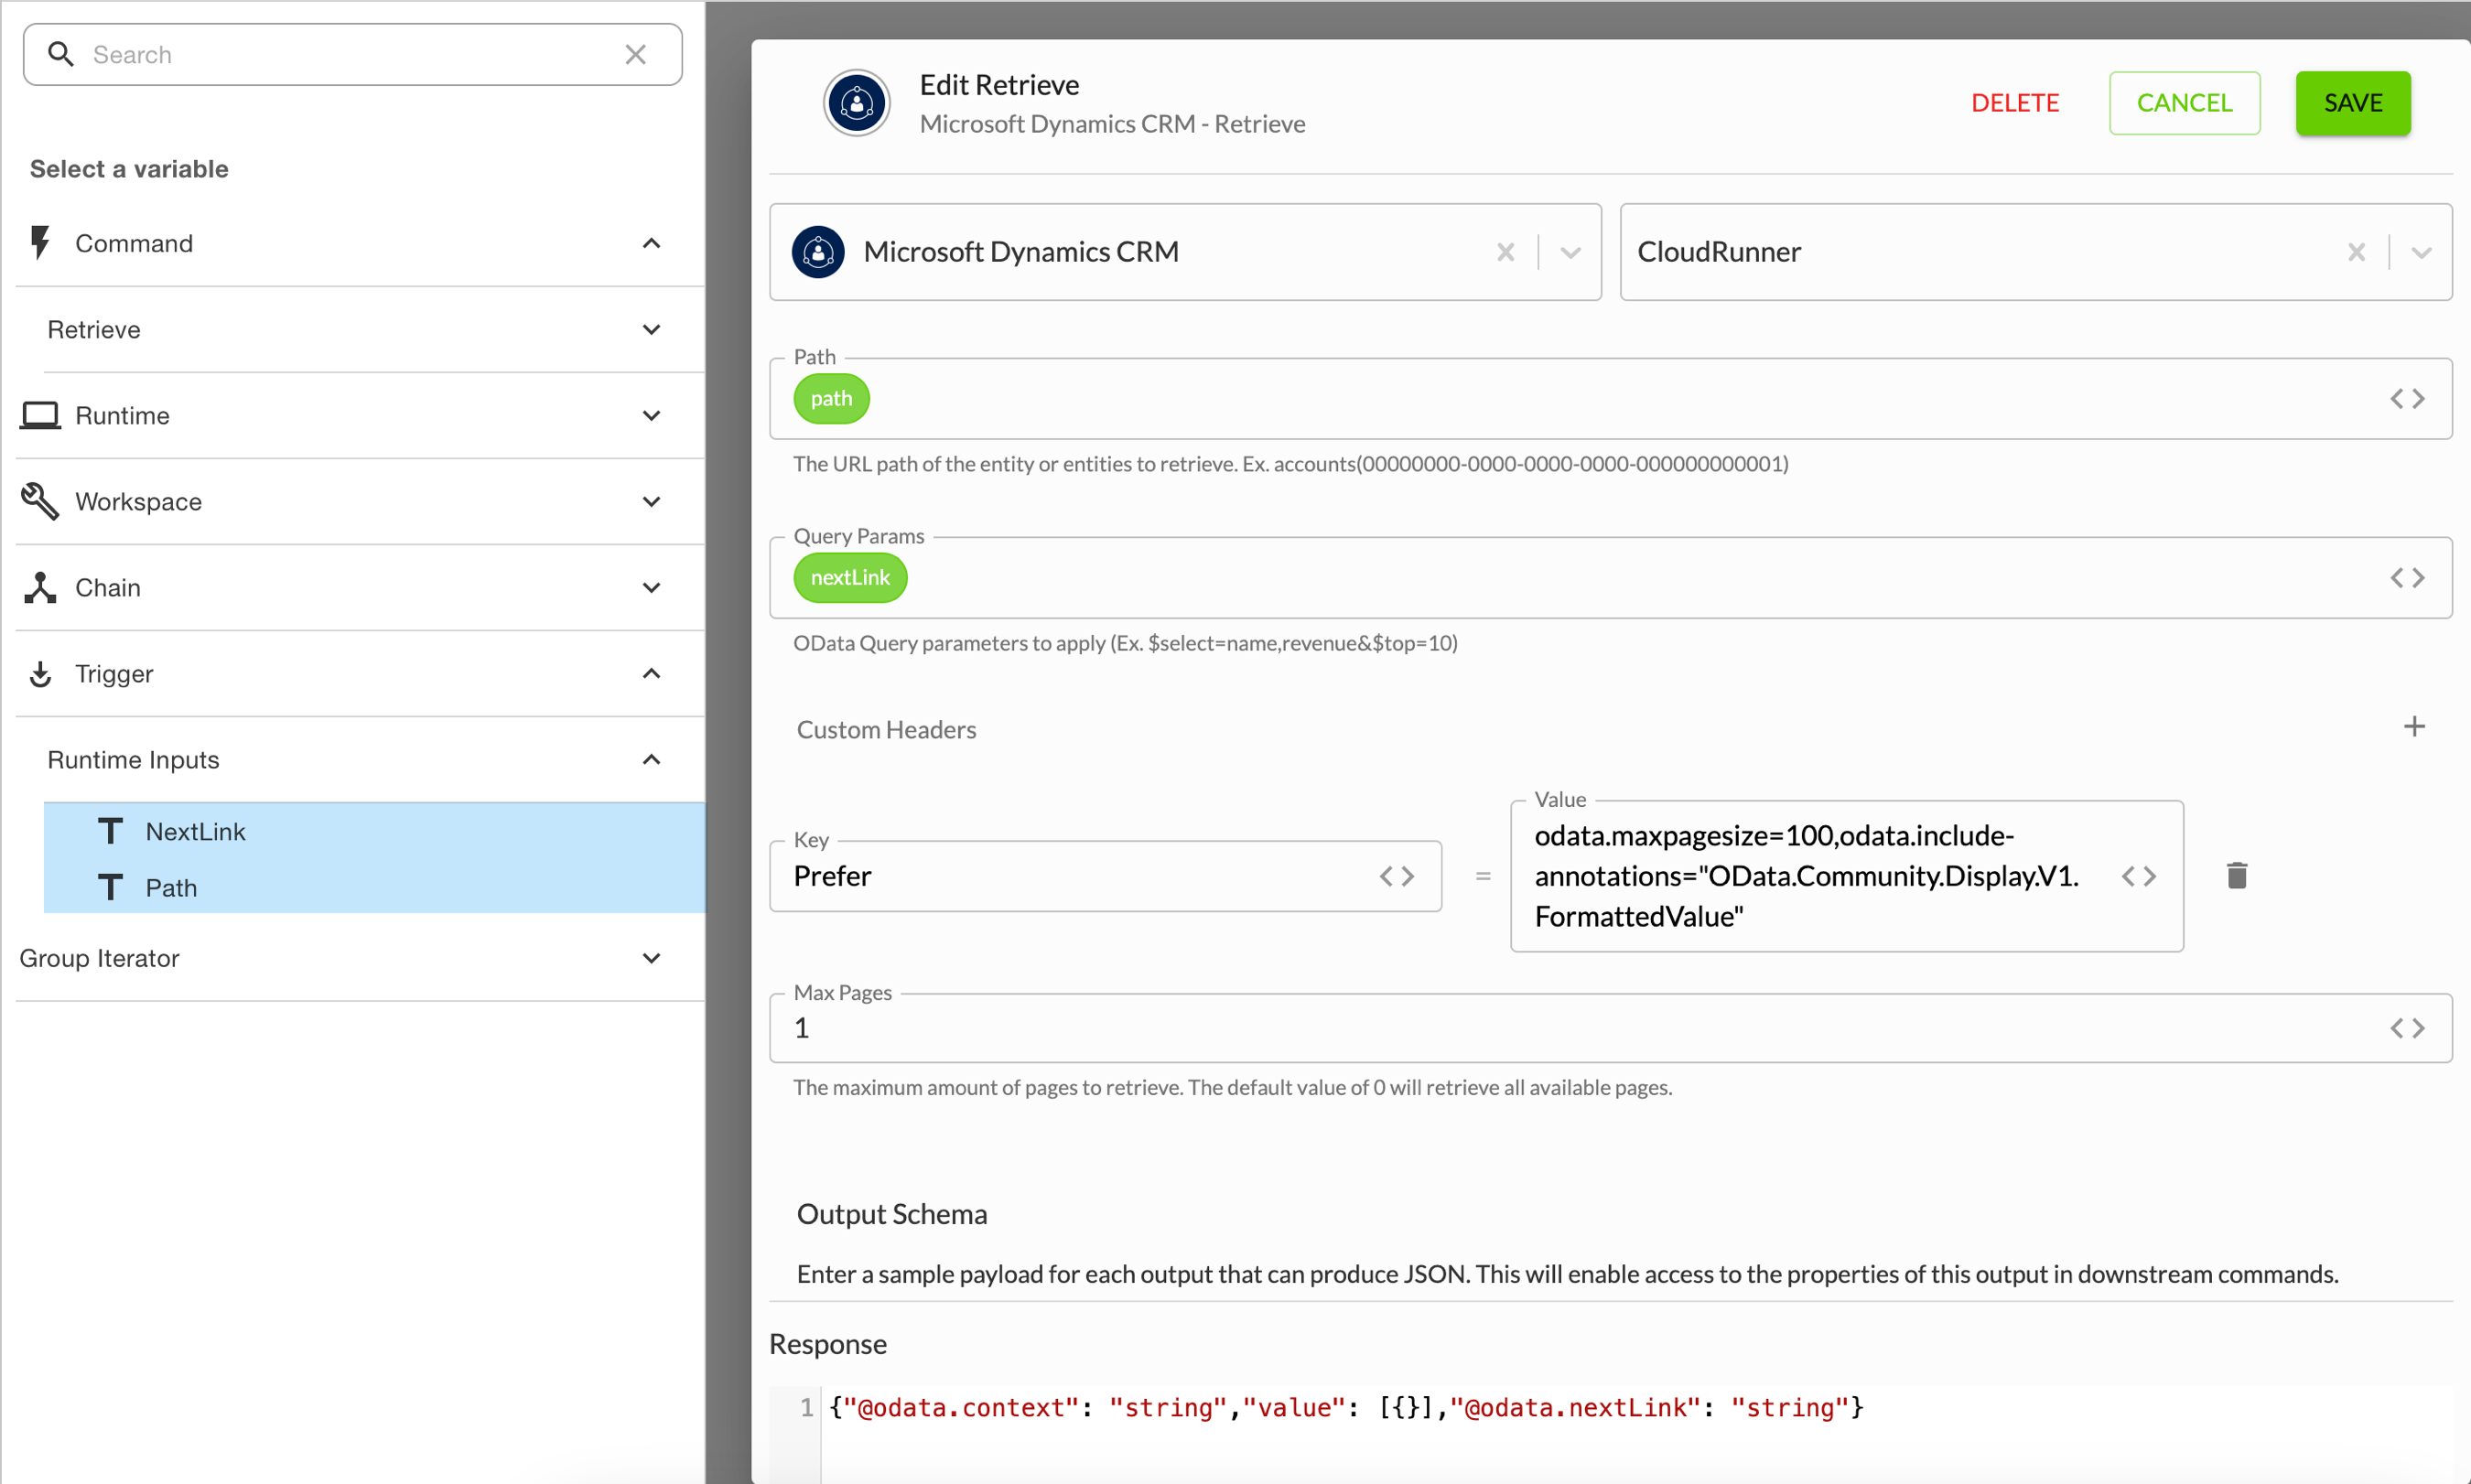This screenshot has width=2471, height=1484.
Task: Expand the Runtime section
Action: point(651,416)
